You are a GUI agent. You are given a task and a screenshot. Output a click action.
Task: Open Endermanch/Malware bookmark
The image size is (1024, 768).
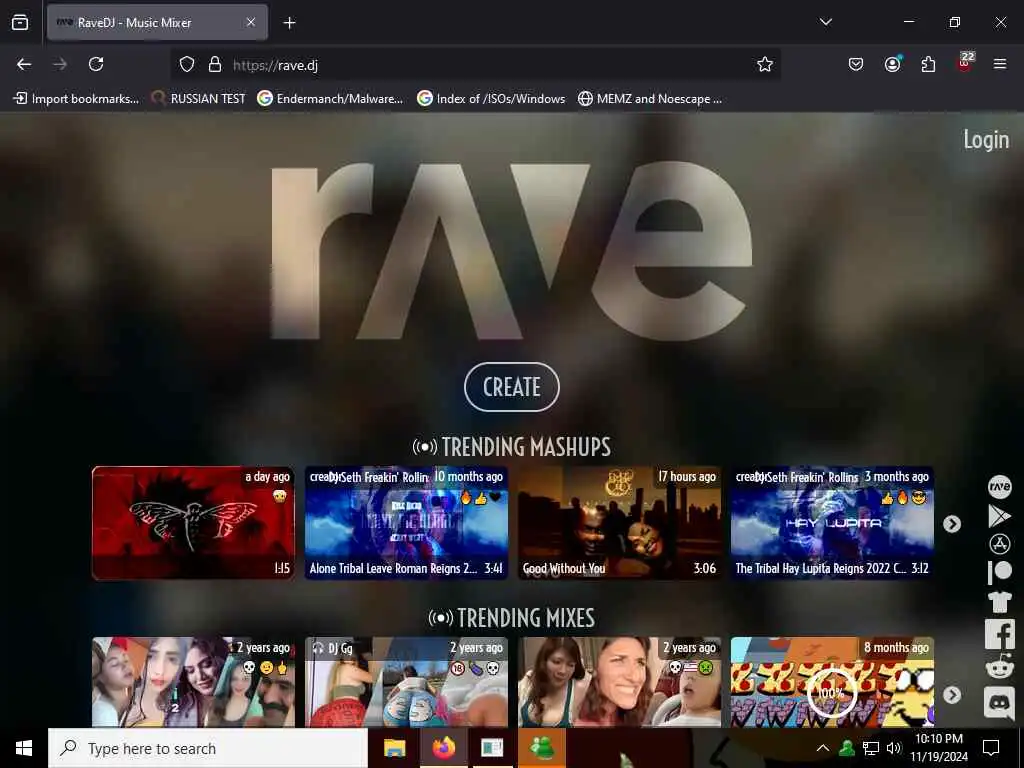point(330,99)
